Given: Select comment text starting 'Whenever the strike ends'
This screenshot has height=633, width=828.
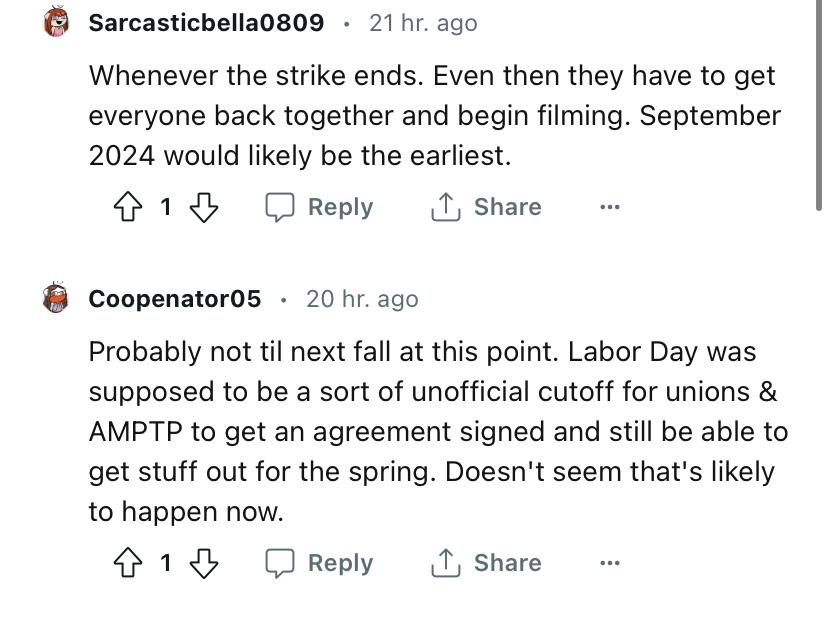Looking at the screenshot, I should (432, 116).
